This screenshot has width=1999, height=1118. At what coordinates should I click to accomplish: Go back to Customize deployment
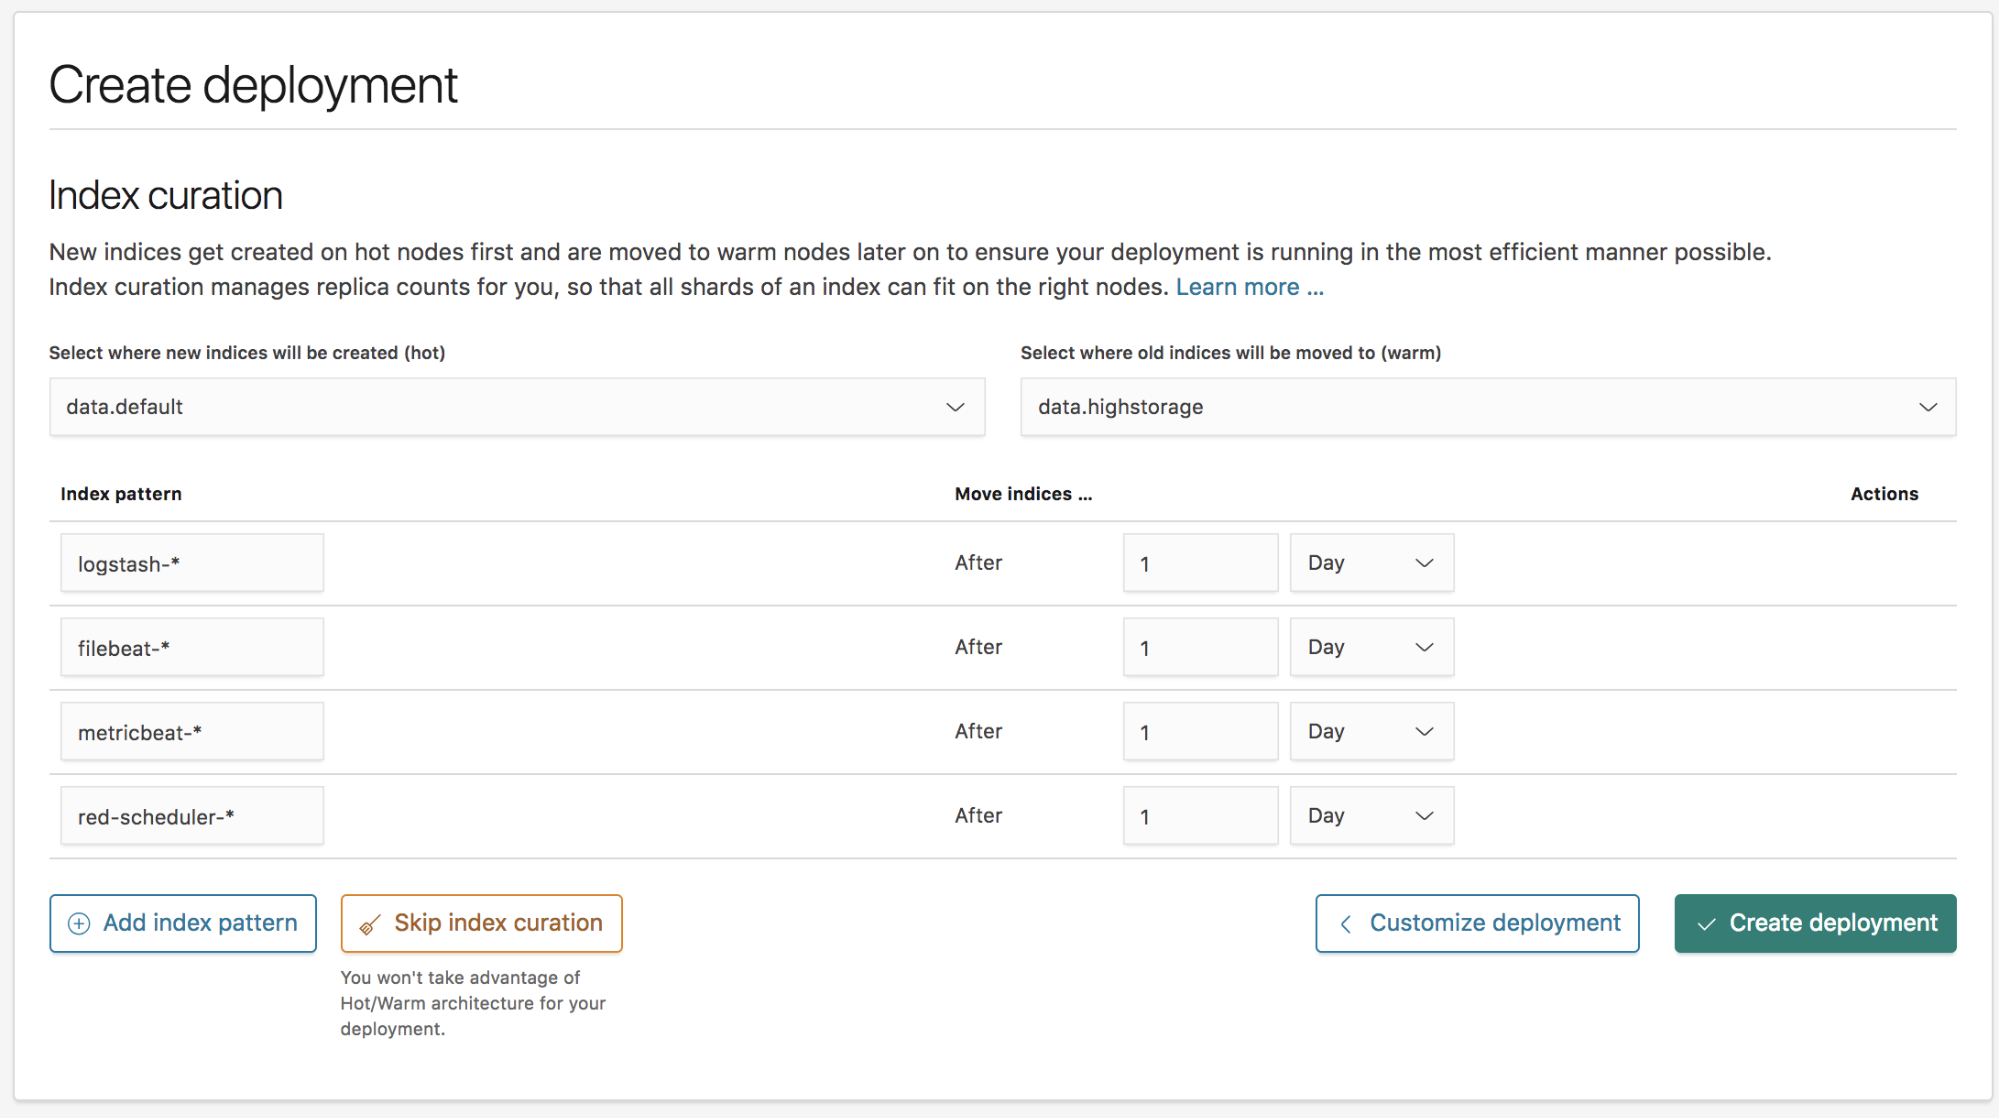pyautogui.click(x=1477, y=923)
